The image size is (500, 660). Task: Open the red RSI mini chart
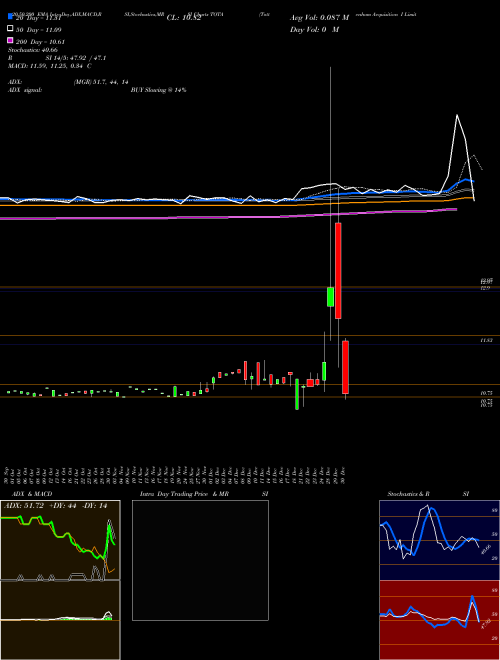click(x=439, y=620)
